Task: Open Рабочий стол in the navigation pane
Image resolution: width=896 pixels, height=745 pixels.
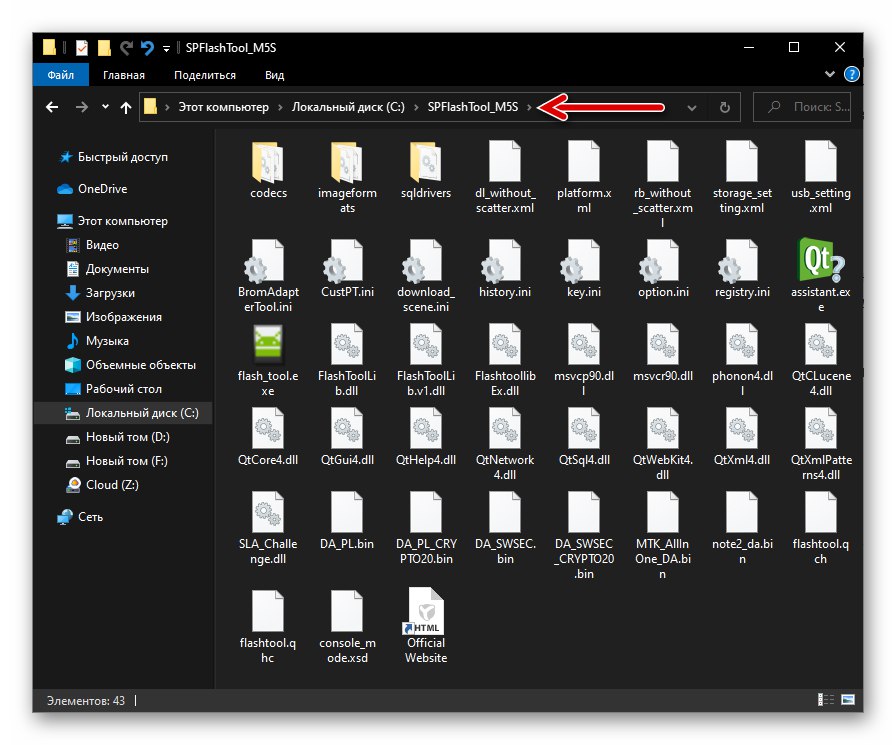Action: point(113,388)
